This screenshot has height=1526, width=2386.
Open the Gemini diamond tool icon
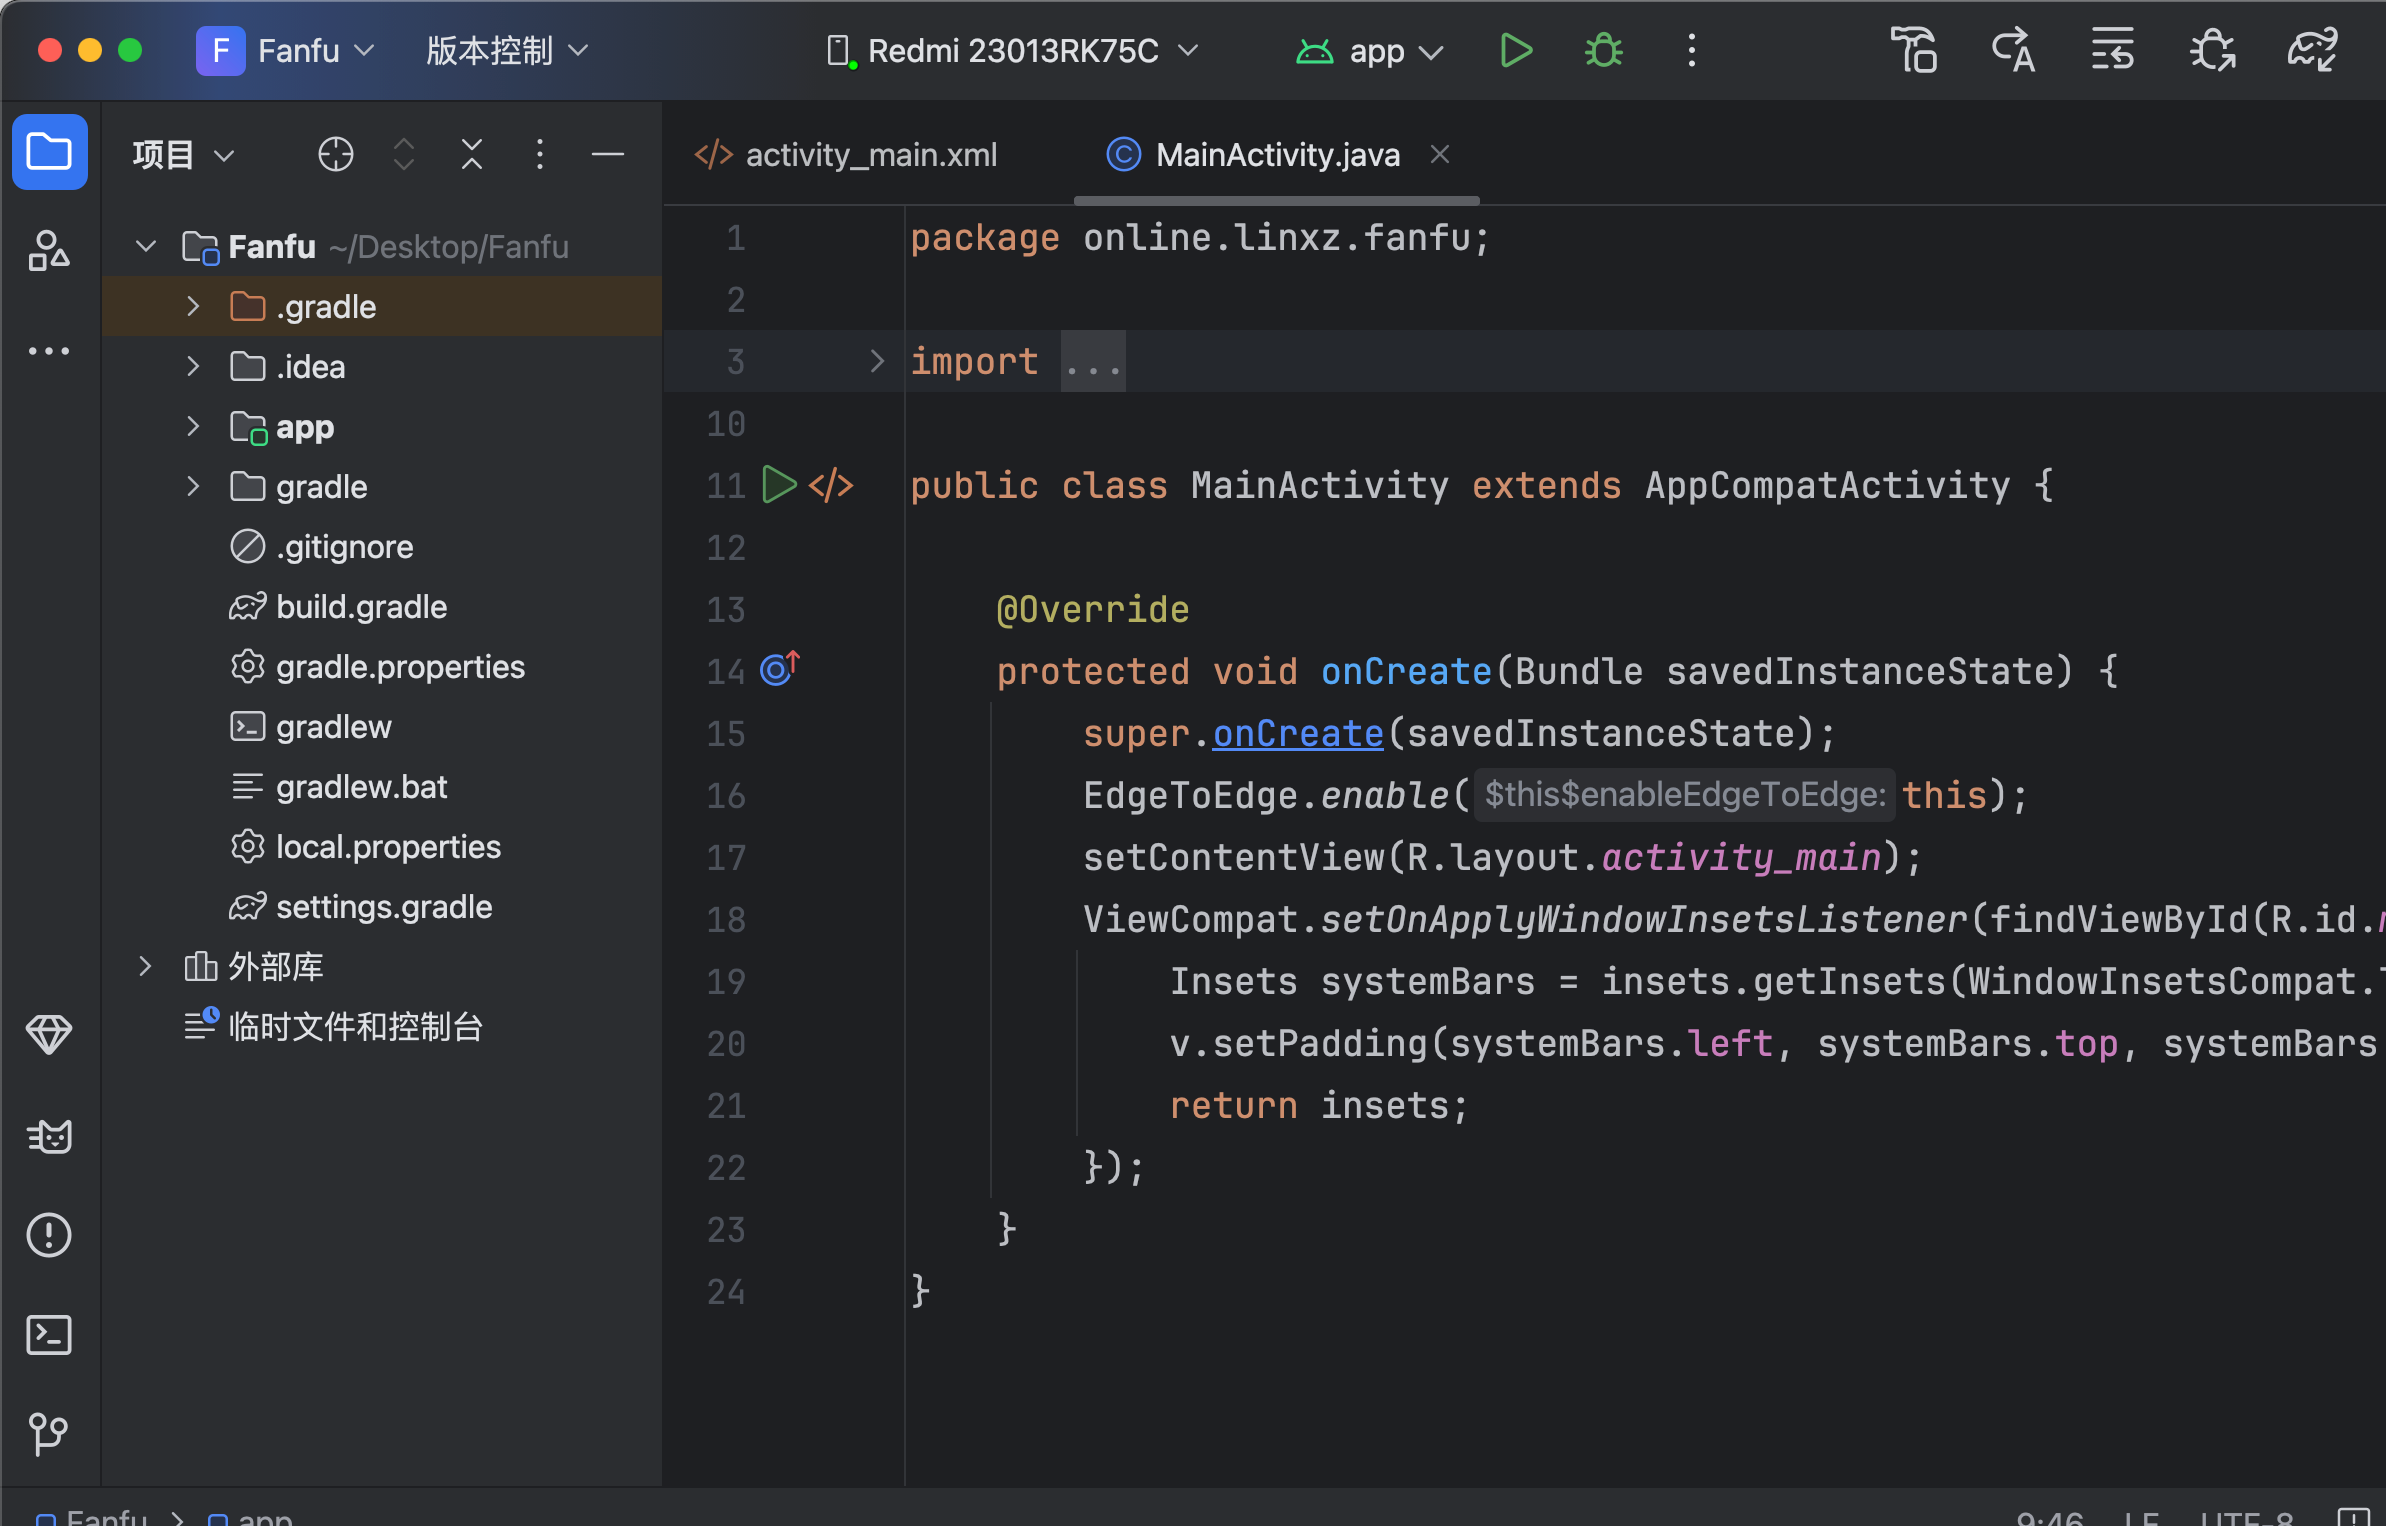click(49, 1035)
